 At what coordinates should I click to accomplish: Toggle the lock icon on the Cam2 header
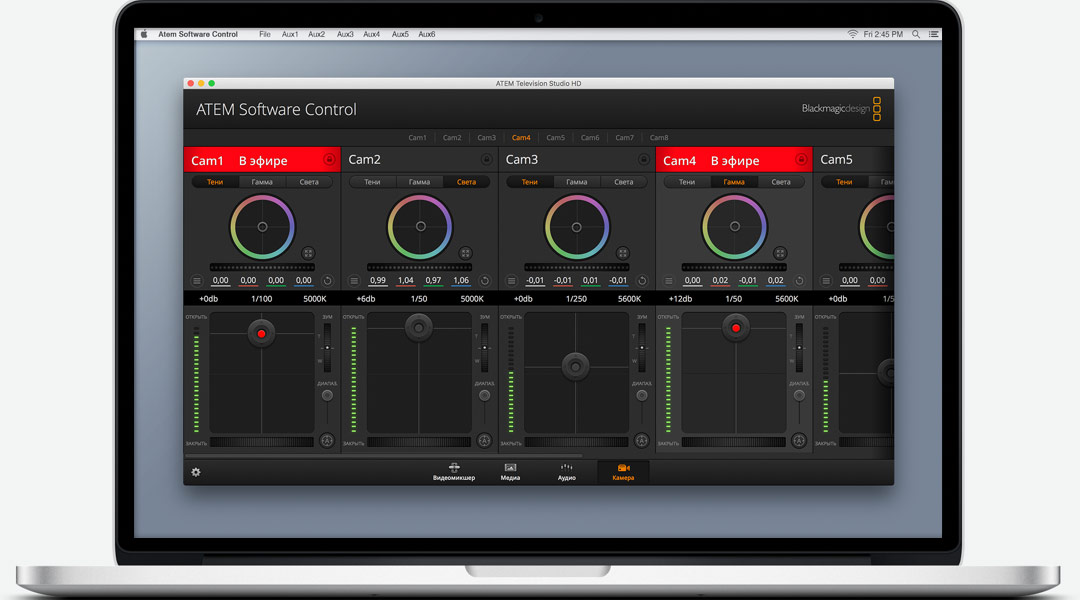click(x=487, y=160)
